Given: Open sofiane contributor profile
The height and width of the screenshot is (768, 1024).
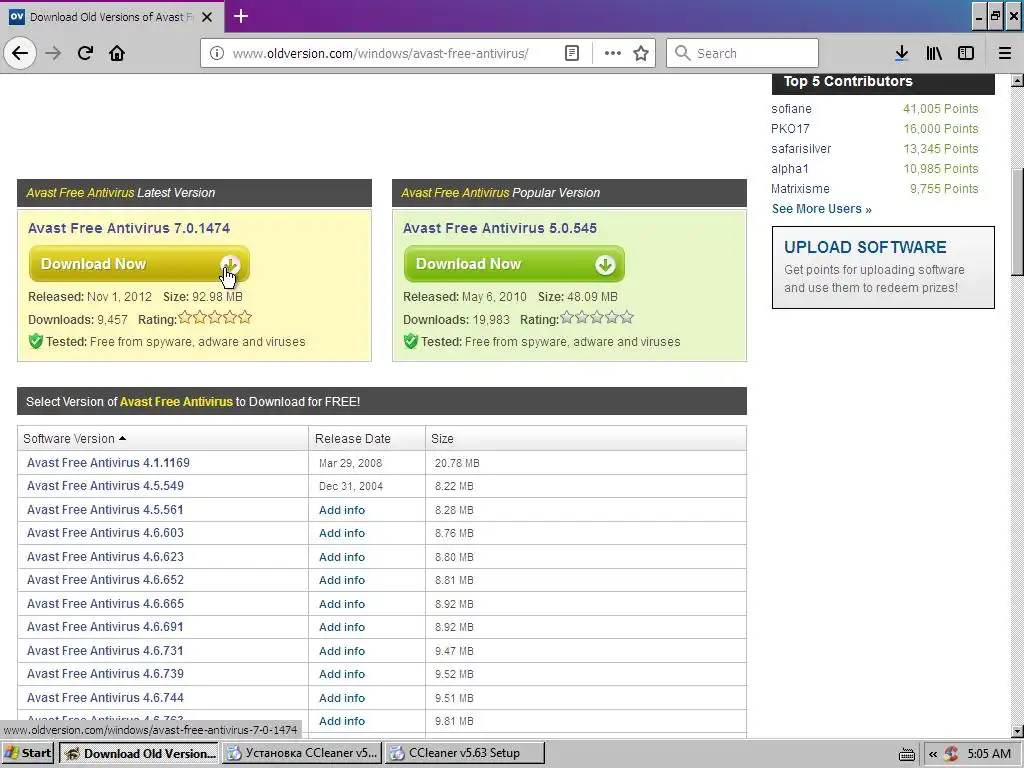Looking at the screenshot, I should tap(791, 108).
